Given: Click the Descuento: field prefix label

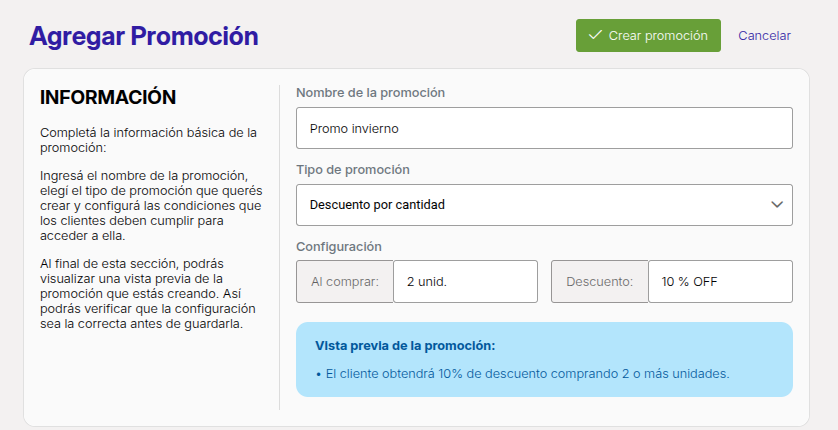Looking at the screenshot, I should (600, 282).
